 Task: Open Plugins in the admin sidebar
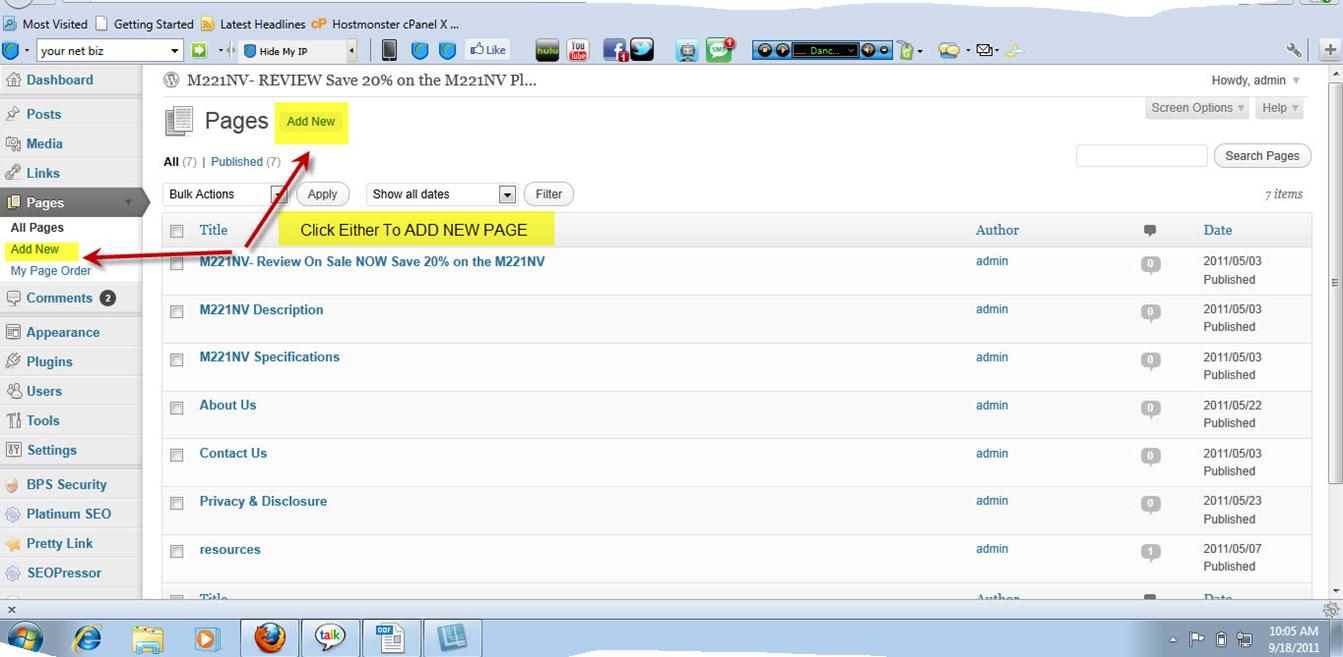(x=49, y=362)
